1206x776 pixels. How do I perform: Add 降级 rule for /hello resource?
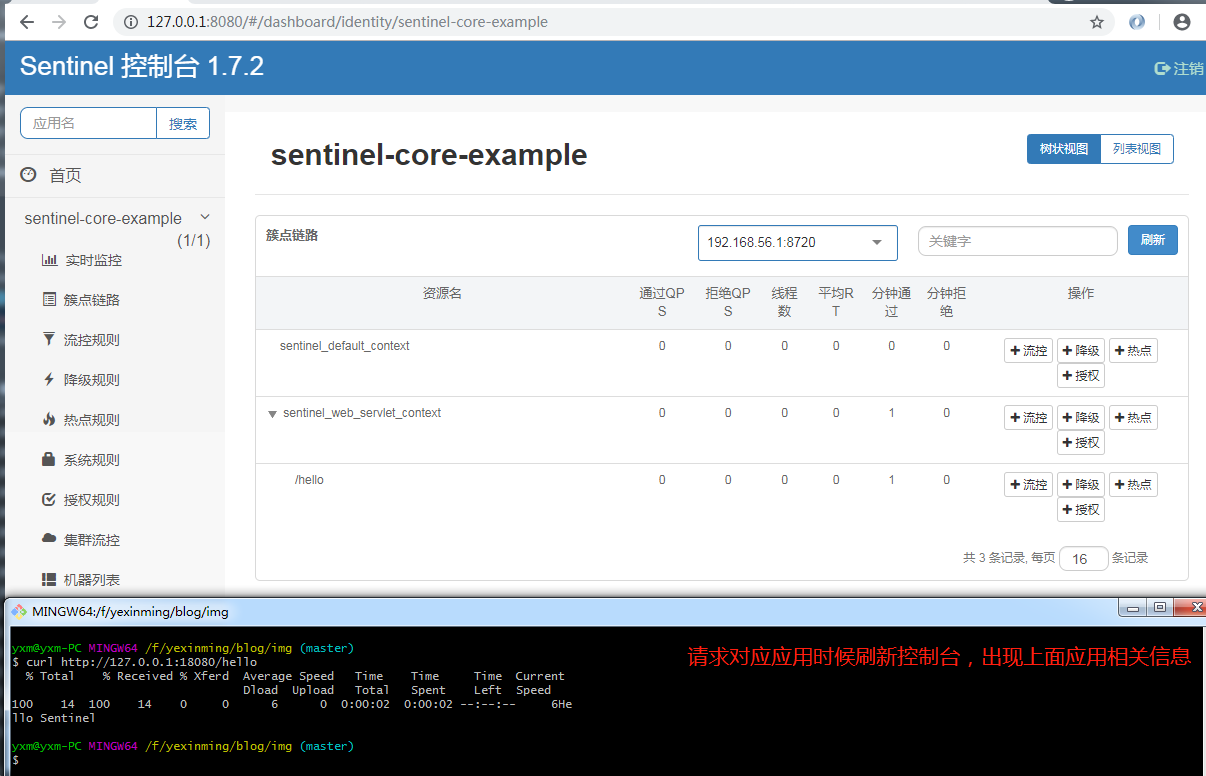pos(1081,485)
